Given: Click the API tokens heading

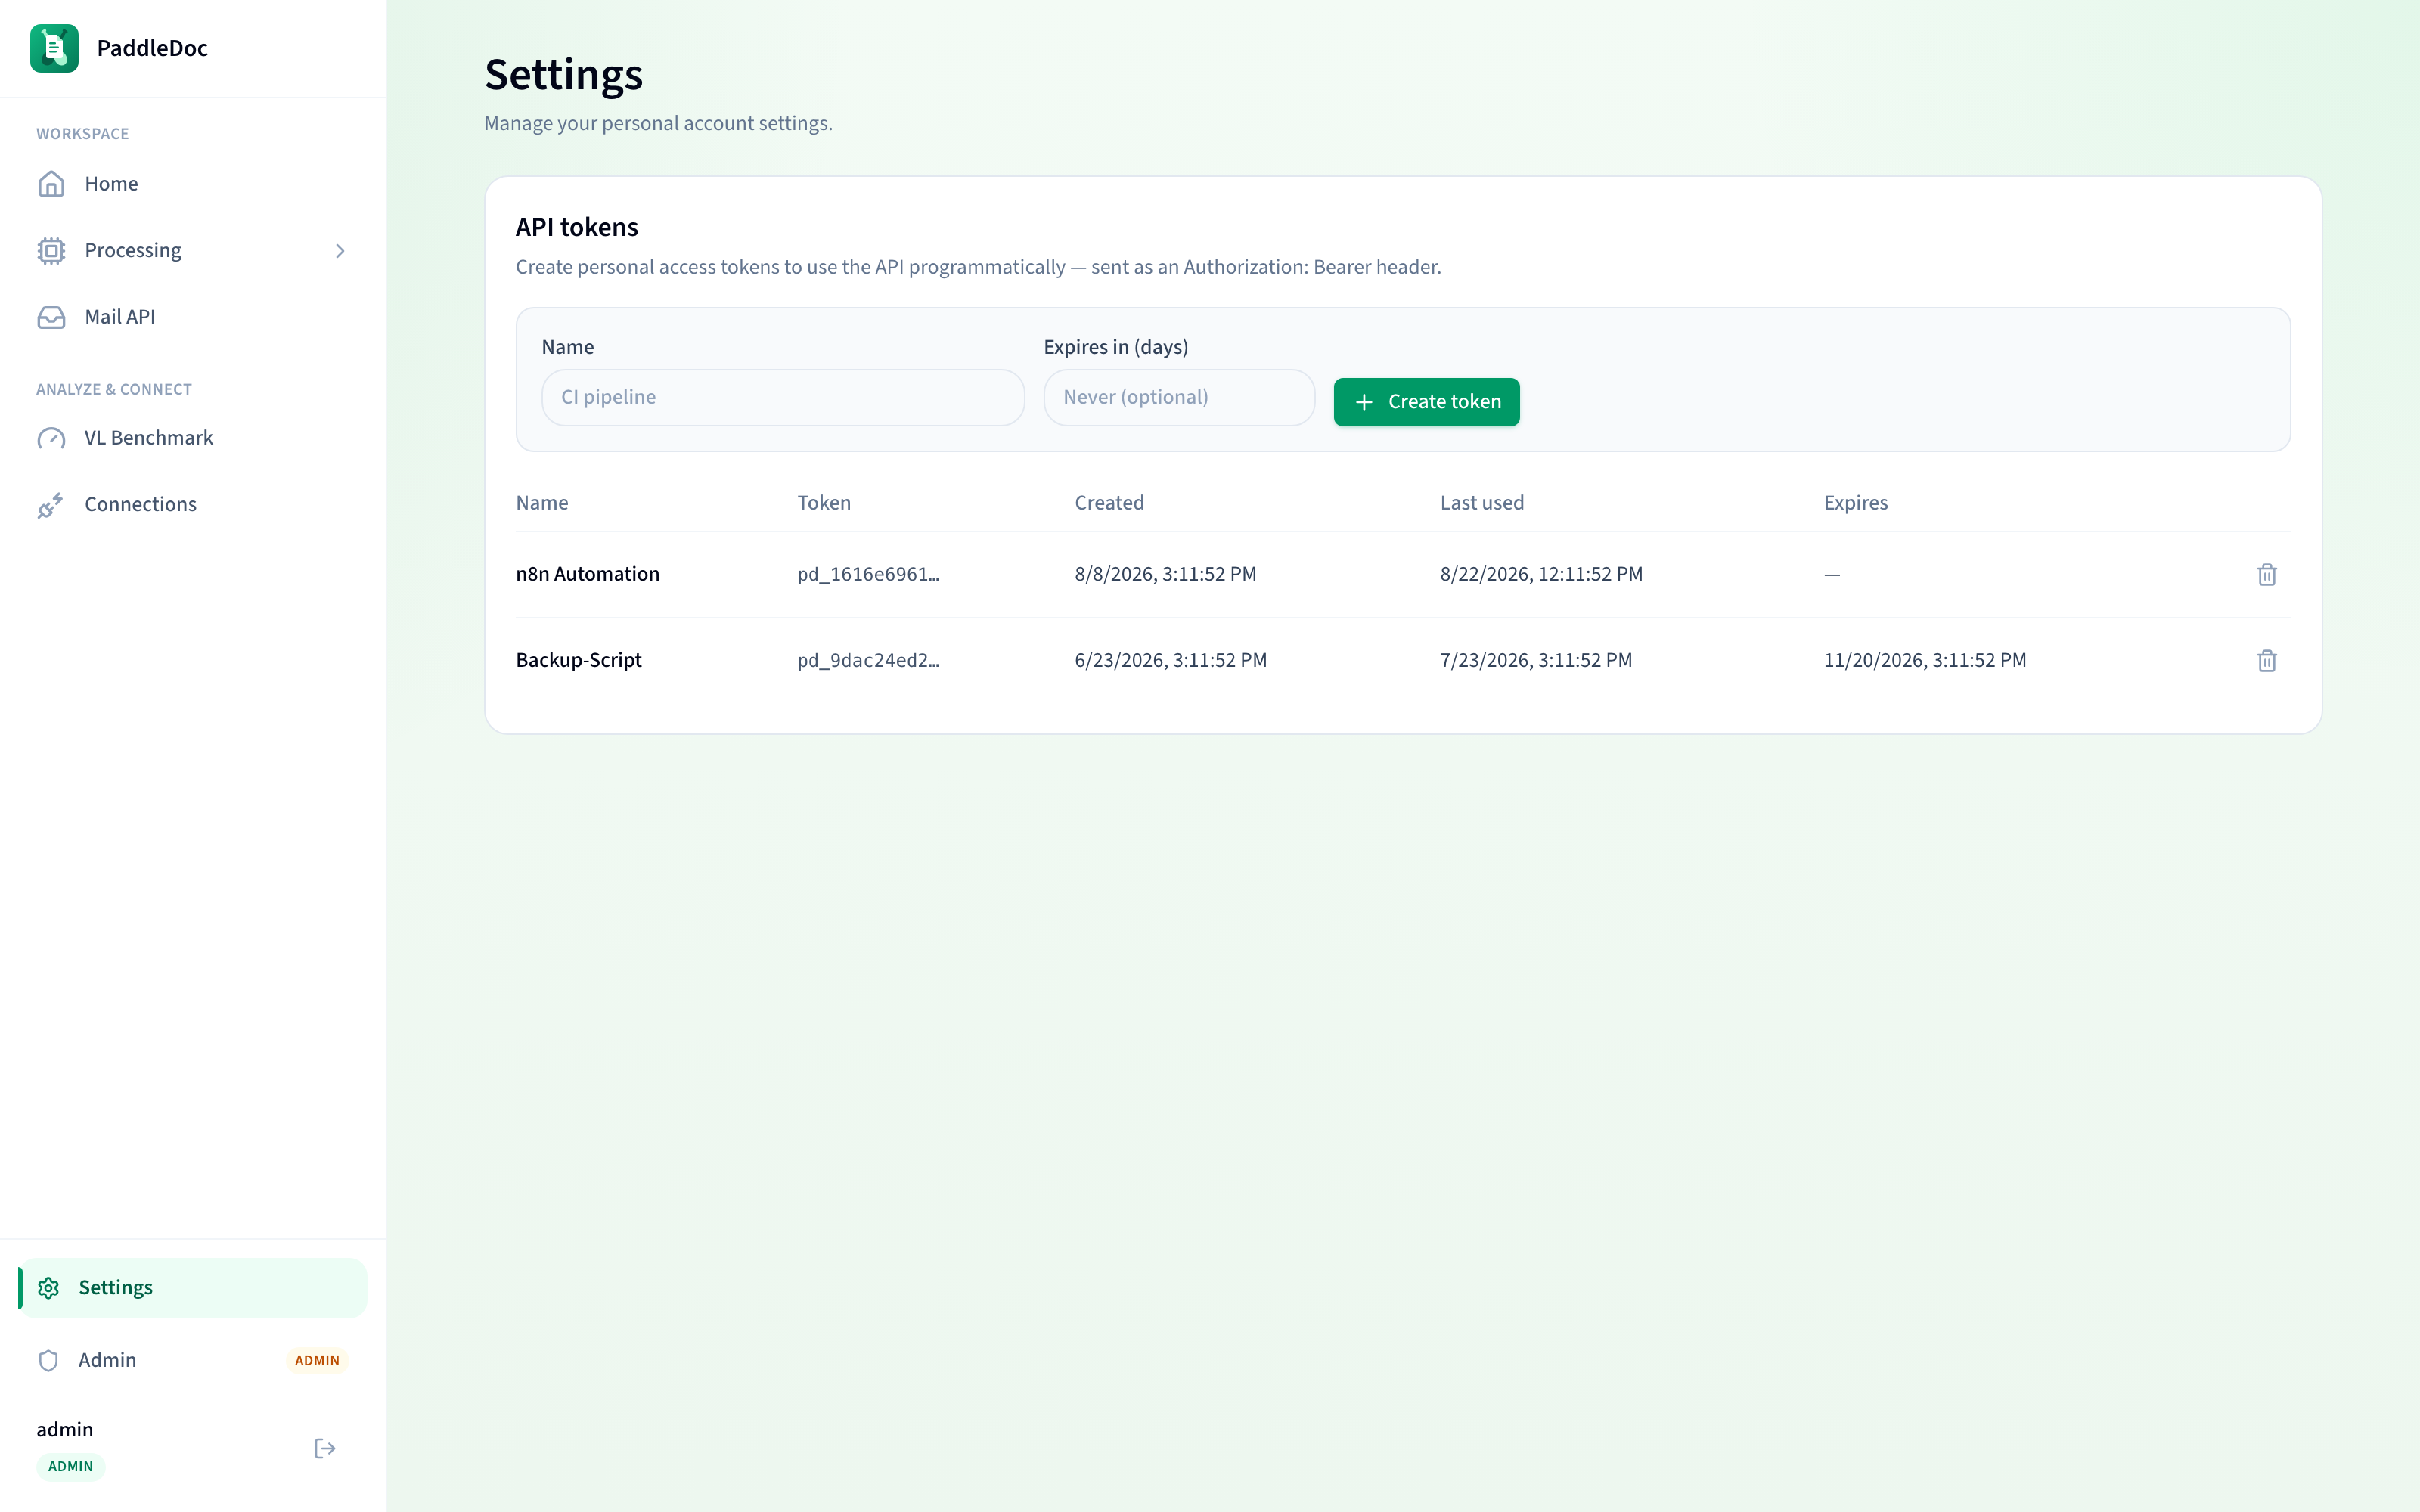Looking at the screenshot, I should (x=577, y=227).
